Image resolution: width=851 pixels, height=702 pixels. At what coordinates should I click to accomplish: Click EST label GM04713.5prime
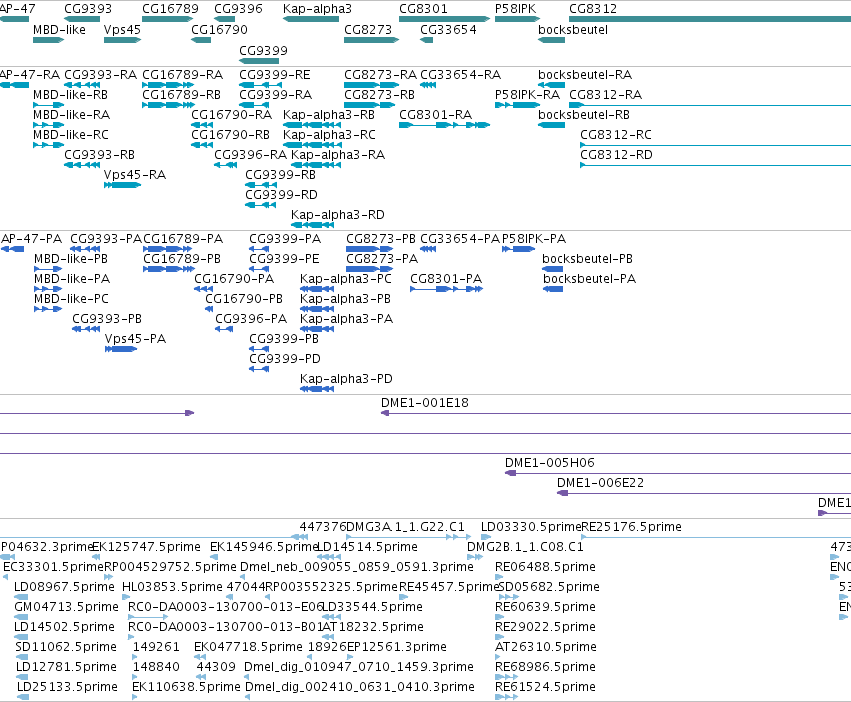66,606
